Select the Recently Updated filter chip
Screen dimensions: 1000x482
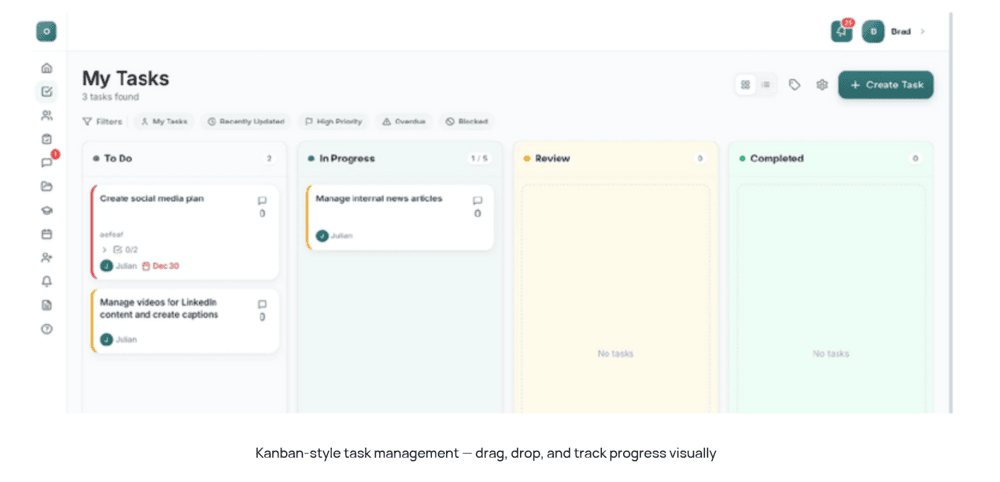[246, 122]
